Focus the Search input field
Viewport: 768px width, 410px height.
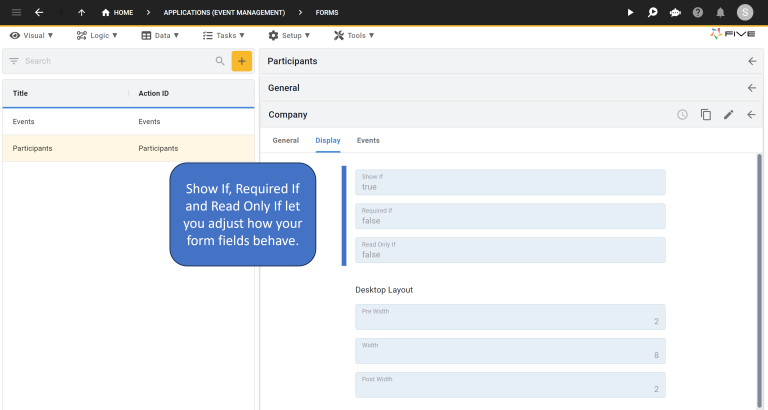[118, 61]
